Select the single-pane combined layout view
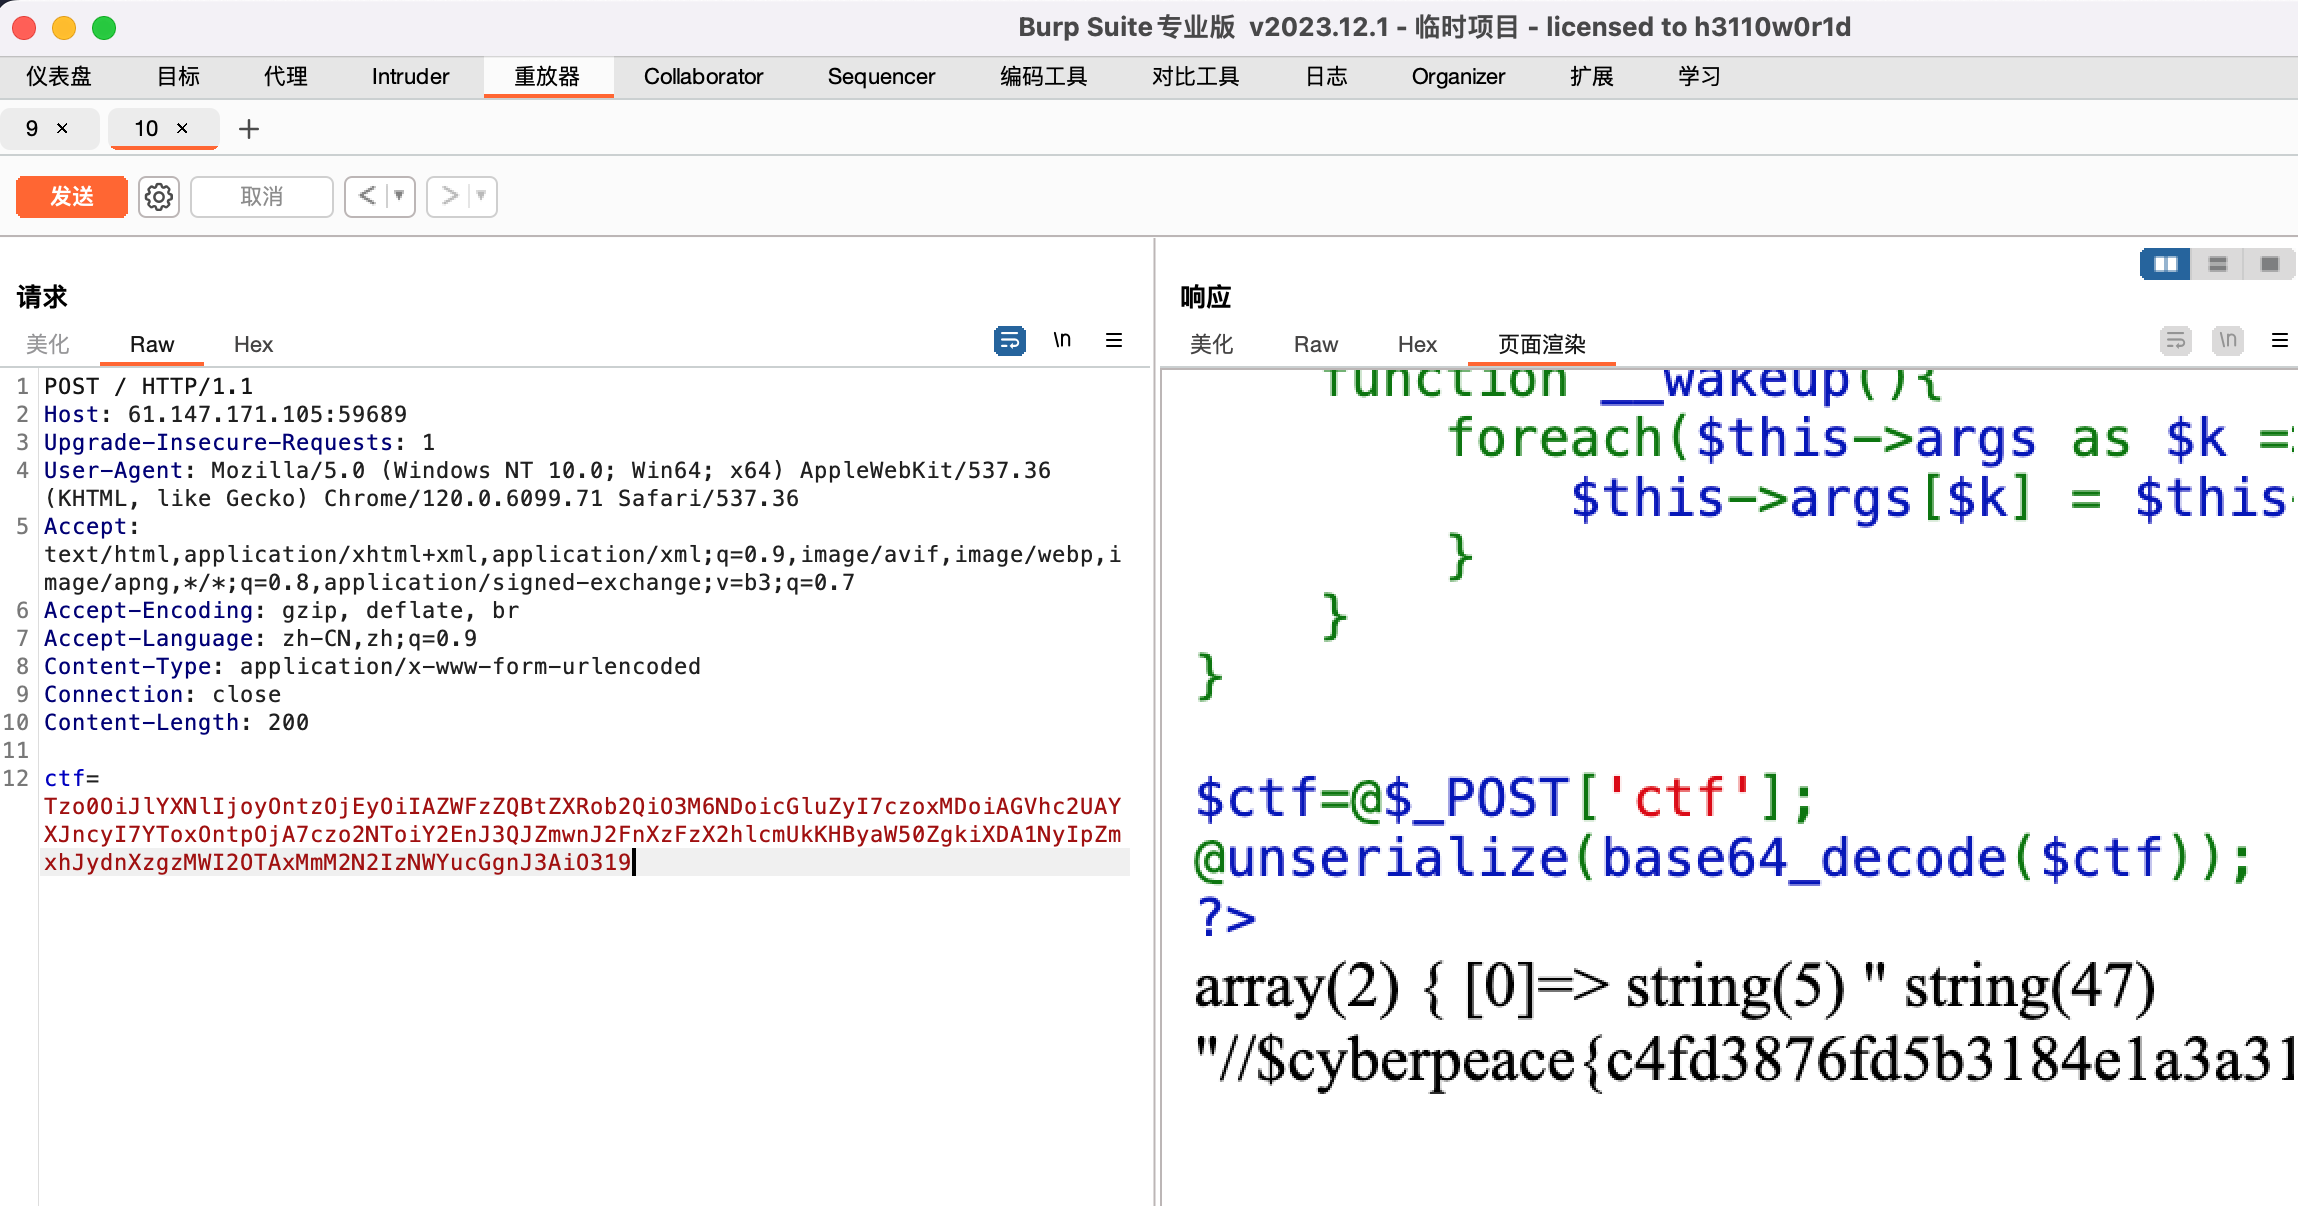 tap(2268, 263)
